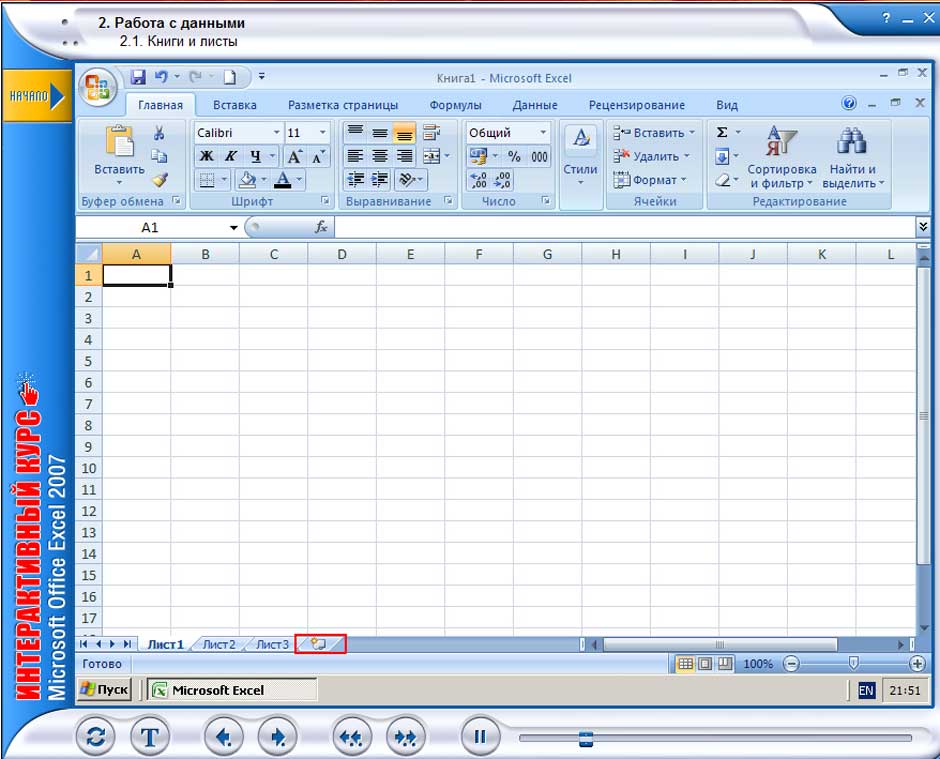
Task: Switch to the Формулы ribbon tab
Action: pyautogui.click(x=455, y=105)
